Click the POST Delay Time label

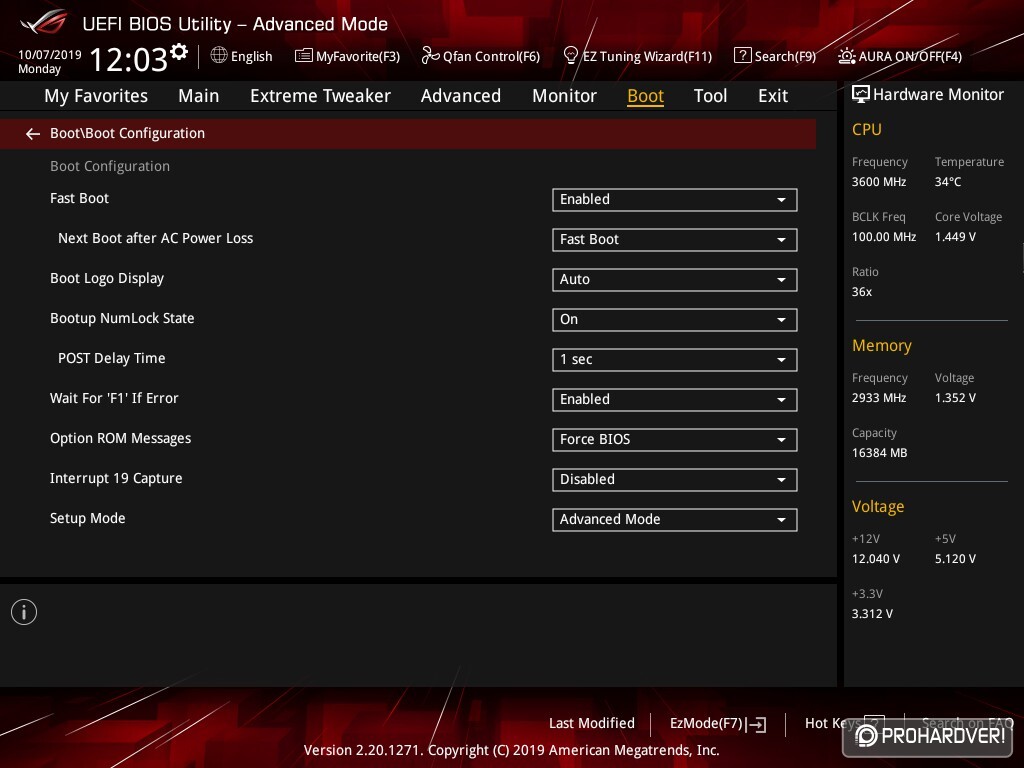click(112, 358)
